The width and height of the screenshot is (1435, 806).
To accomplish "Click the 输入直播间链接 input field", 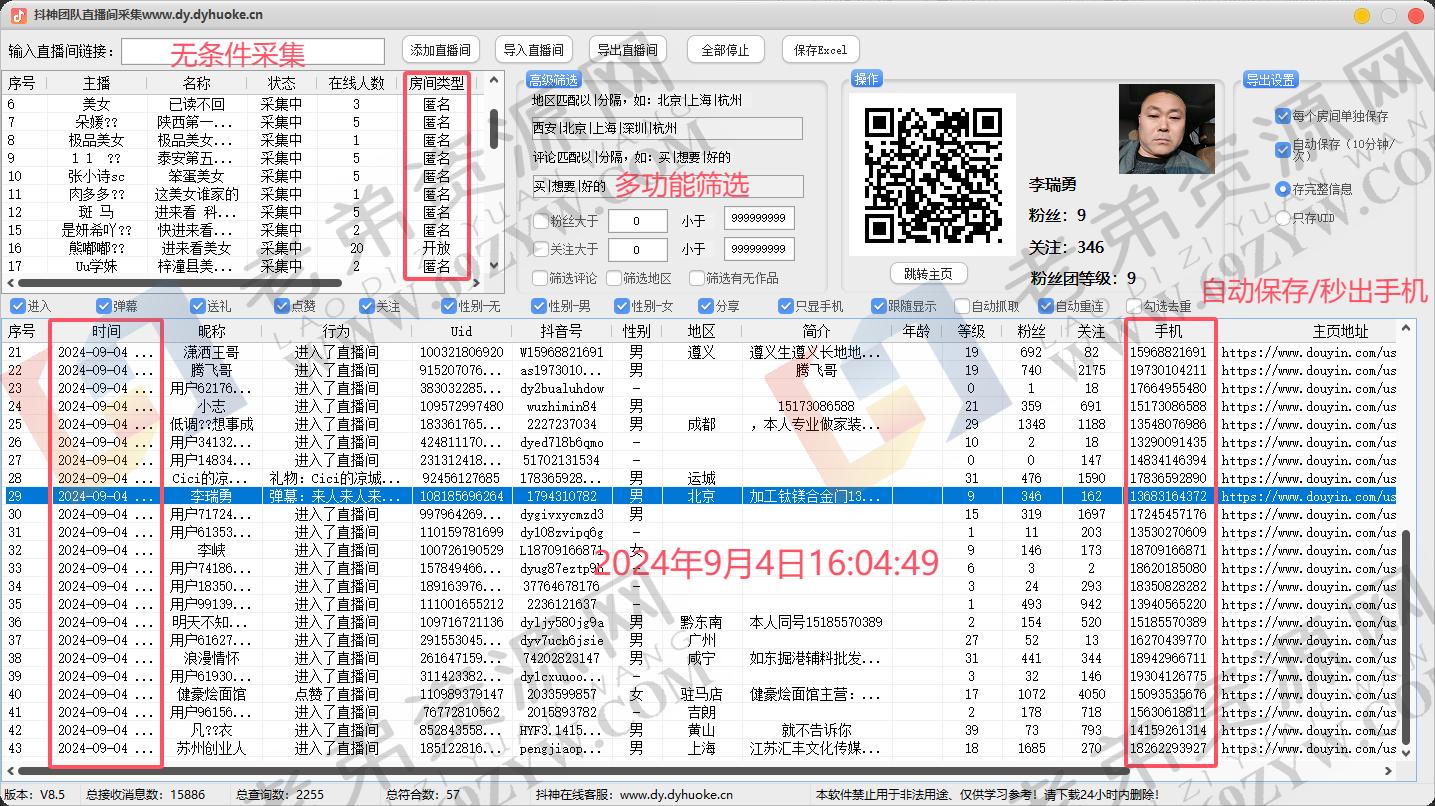I will pyautogui.click(x=250, y=50).
